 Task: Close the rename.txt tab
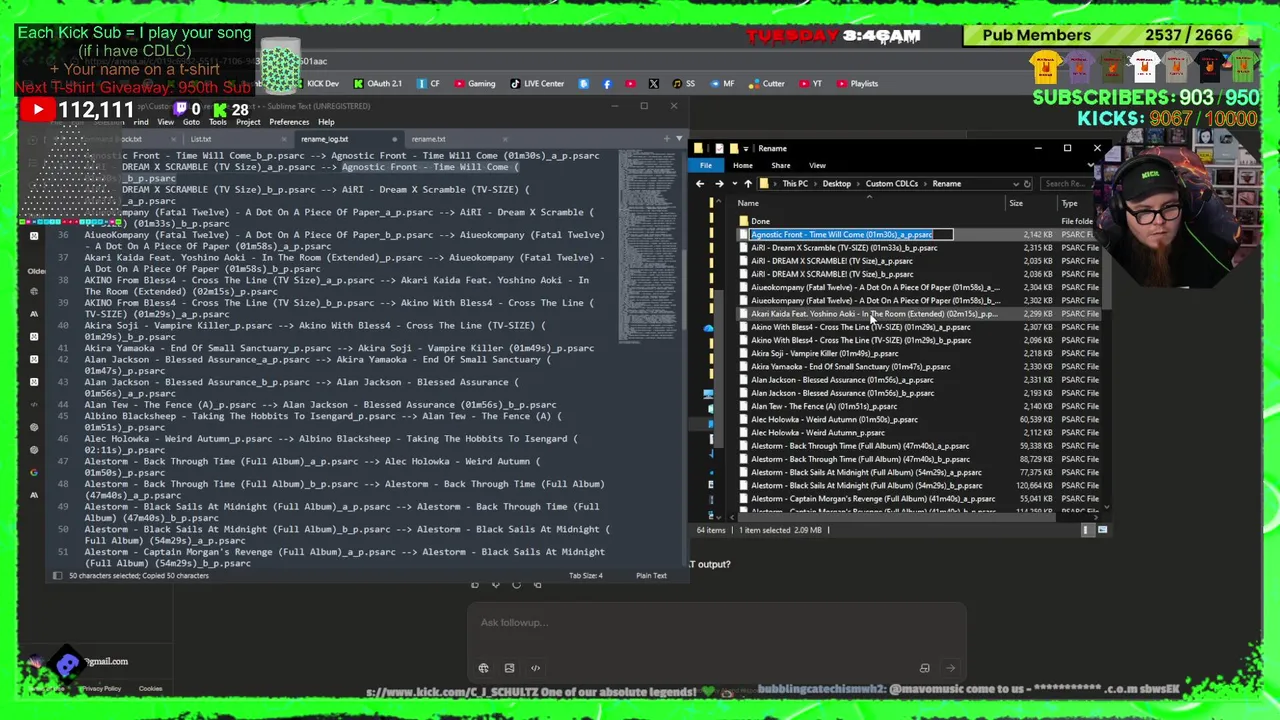tap(504, 139)
